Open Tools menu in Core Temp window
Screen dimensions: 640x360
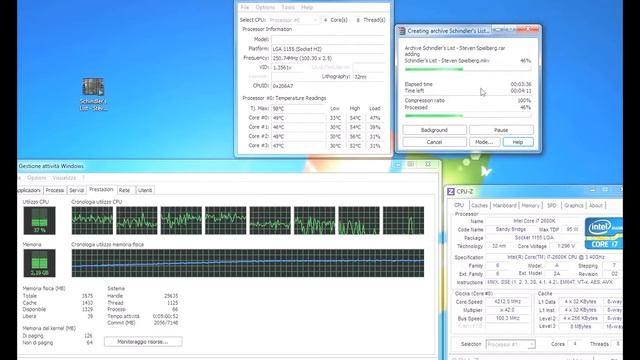288,7
